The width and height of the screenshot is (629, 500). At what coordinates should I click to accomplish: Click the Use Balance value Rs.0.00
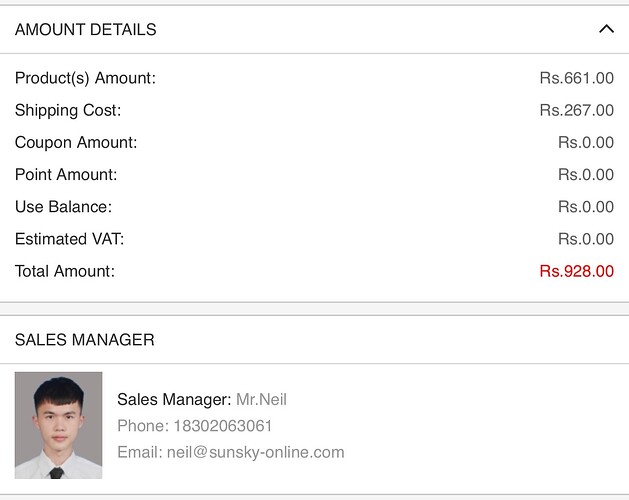coord(585,207)
